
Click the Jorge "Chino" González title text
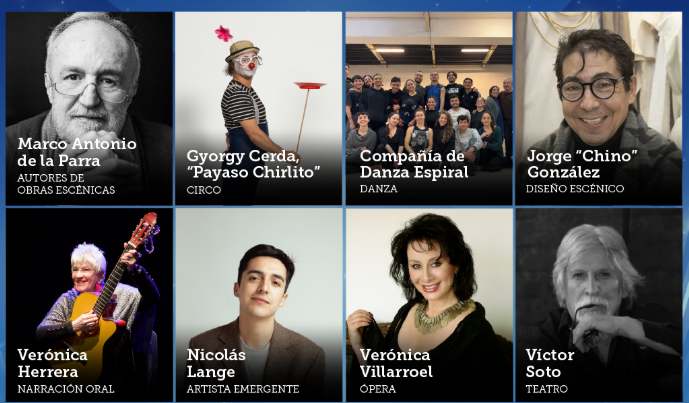pos(582,164)
